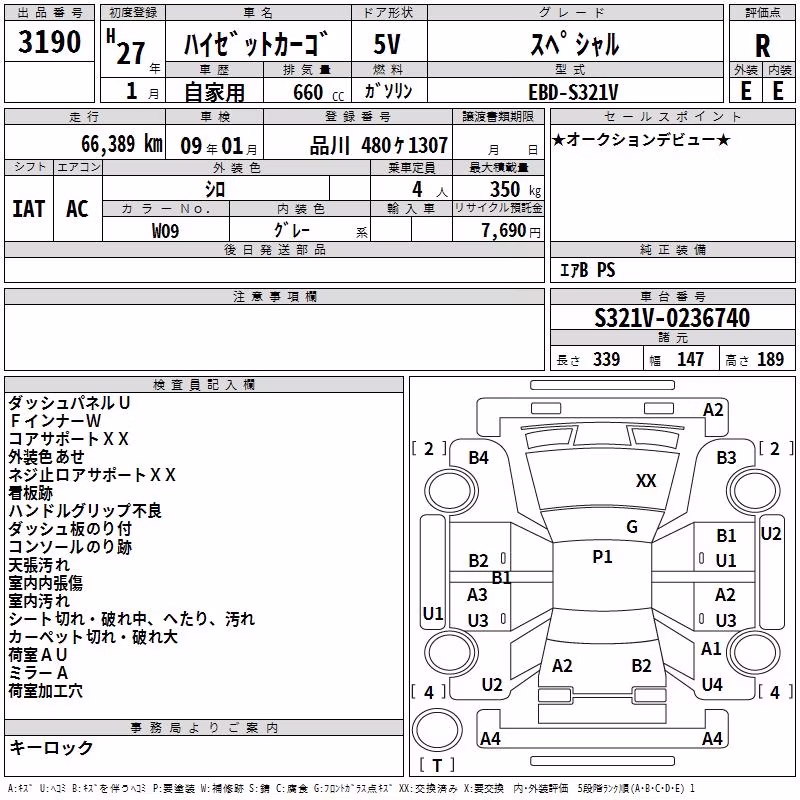Select the 後日発送部品 header
Image resolution: width=800 pixels, height=800 pixels.
[x=274, y=249]
